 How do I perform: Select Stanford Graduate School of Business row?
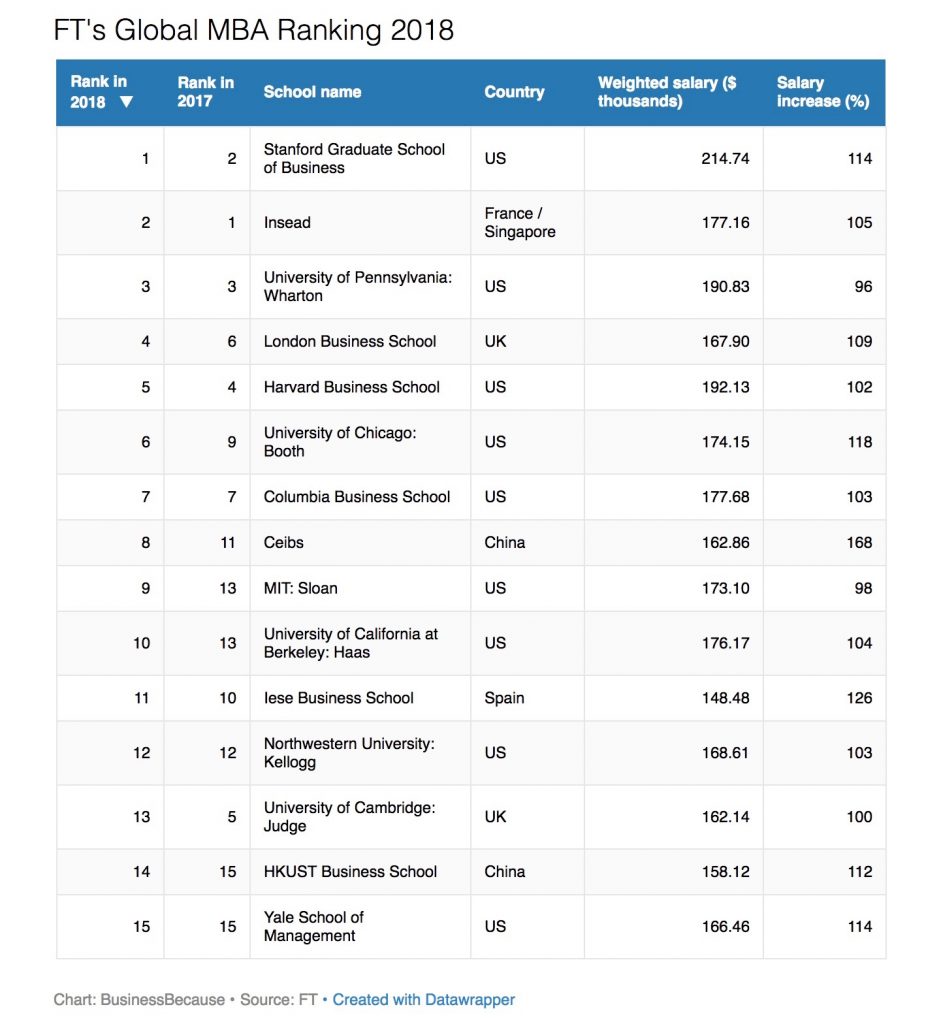pos(354,158)
